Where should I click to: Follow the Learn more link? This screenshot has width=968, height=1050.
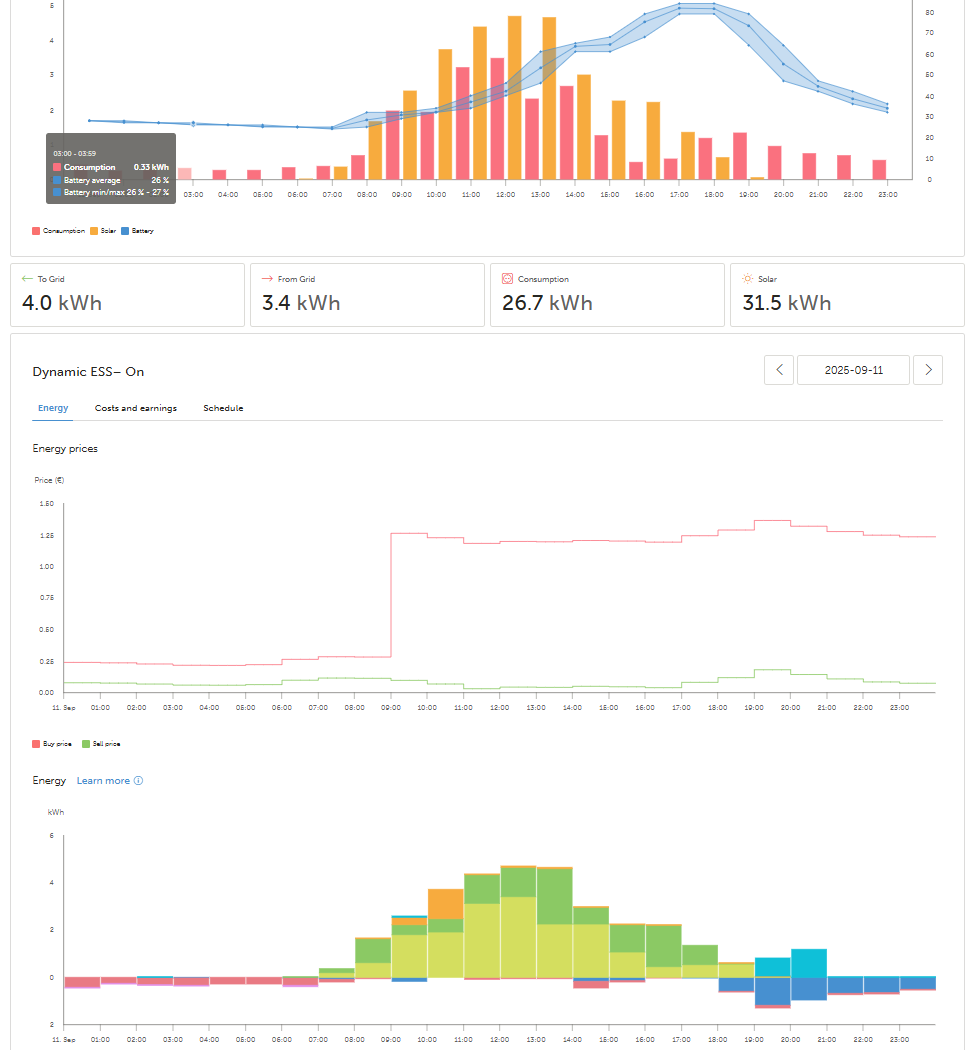click(x=103, y=781)
